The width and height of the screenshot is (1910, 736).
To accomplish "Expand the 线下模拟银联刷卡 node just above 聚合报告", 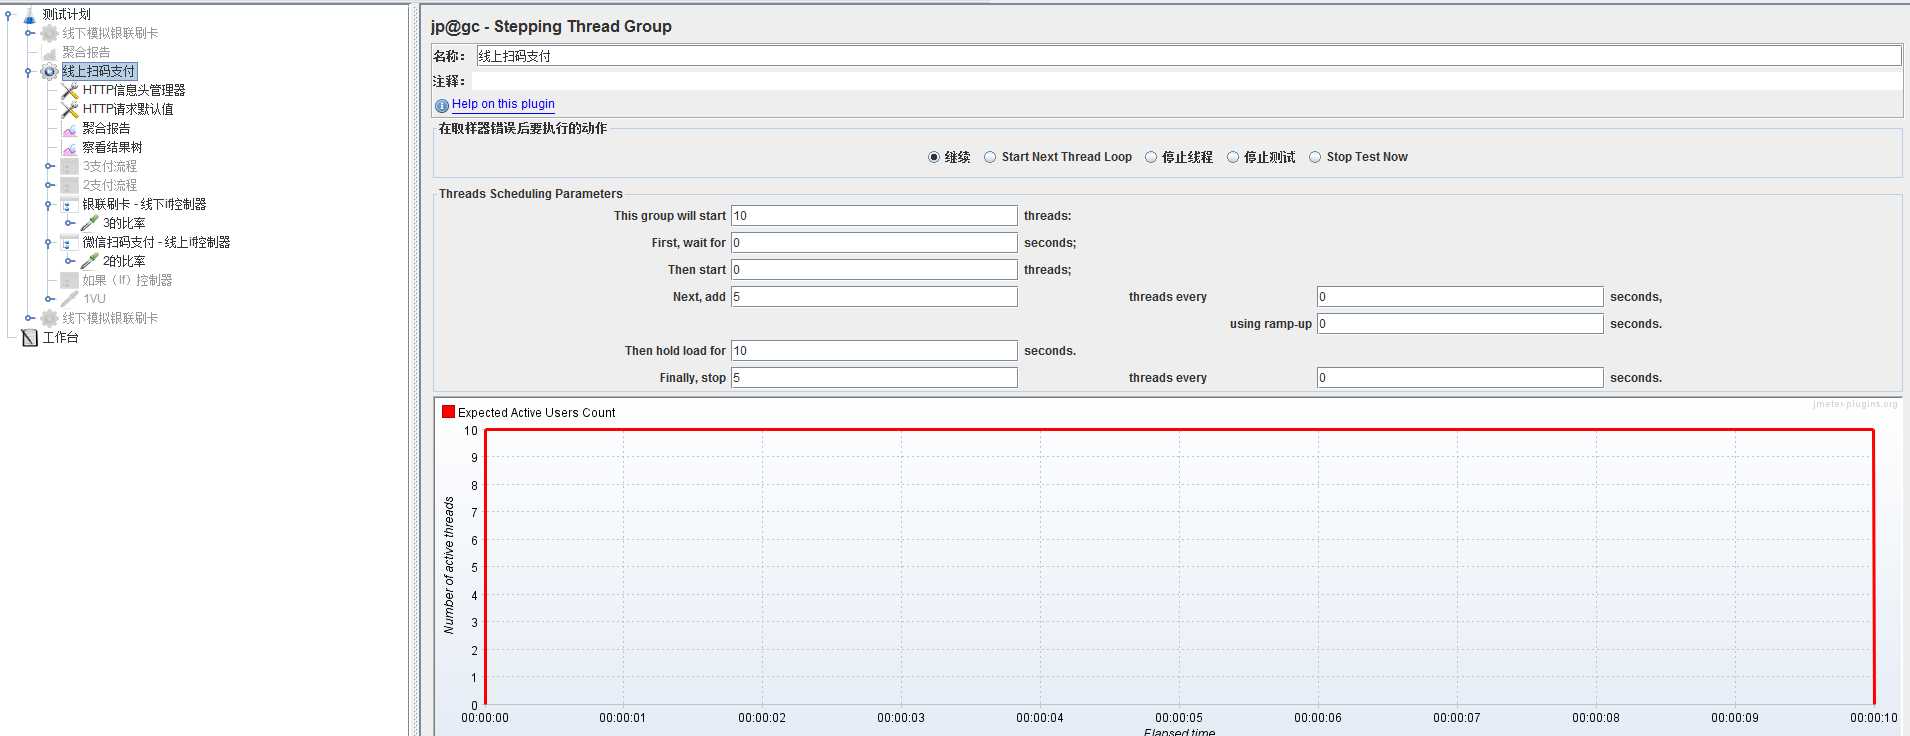I will 30,33.
